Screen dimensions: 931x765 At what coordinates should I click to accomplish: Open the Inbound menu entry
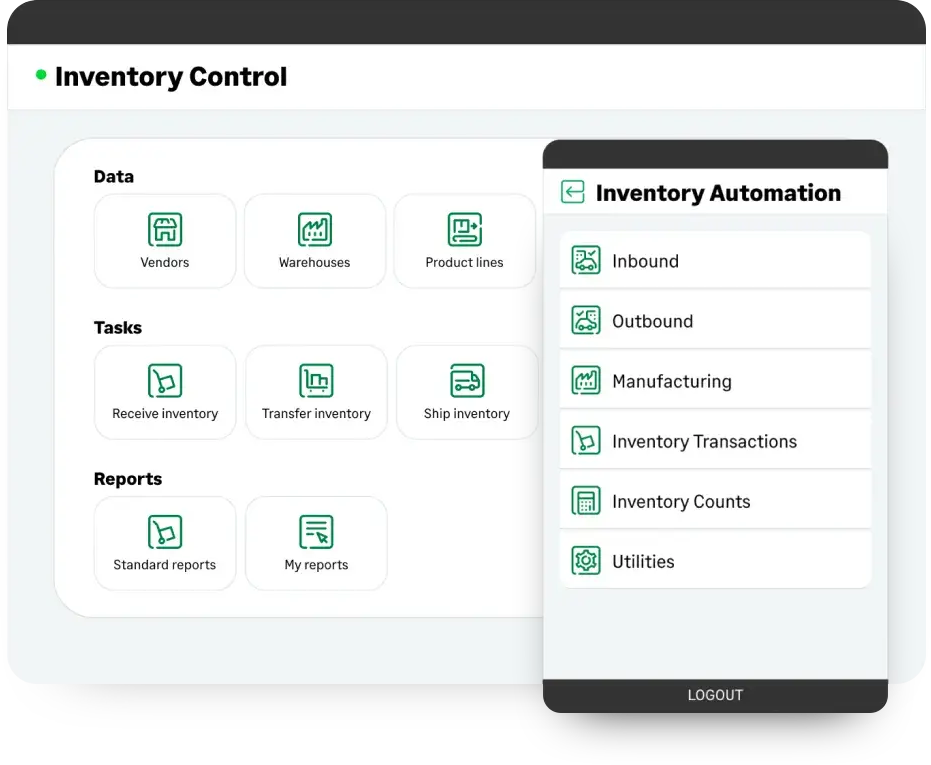coord(715,260)
